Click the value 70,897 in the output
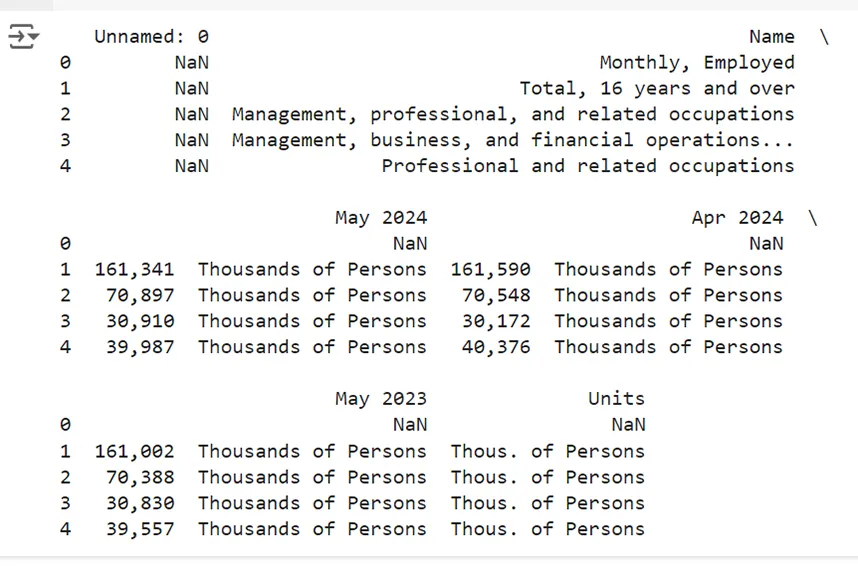The height and width of the screenshot is (574, 858). point(140,296)
